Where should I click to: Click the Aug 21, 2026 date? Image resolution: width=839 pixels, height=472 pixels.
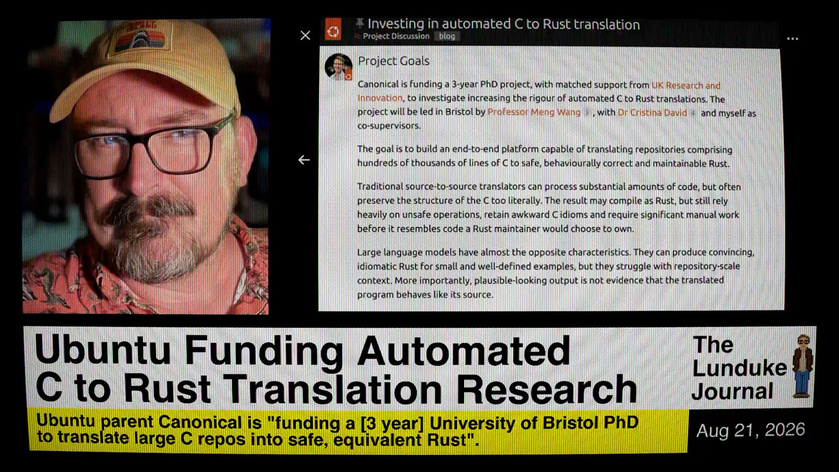click(x=750, y=430)
